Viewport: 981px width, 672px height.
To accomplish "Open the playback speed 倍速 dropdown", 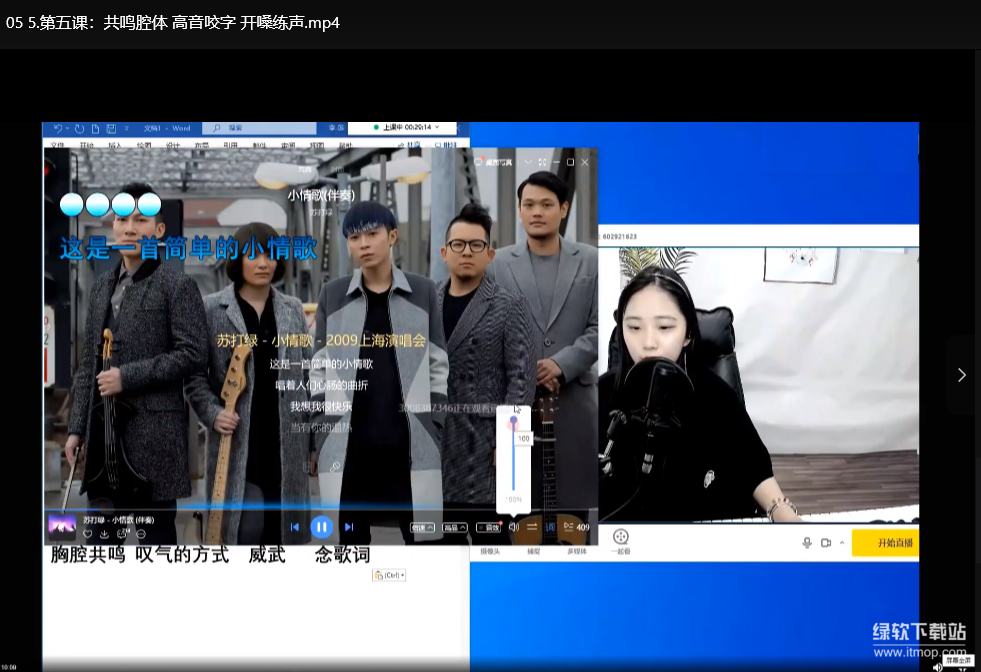I will 422,527.
